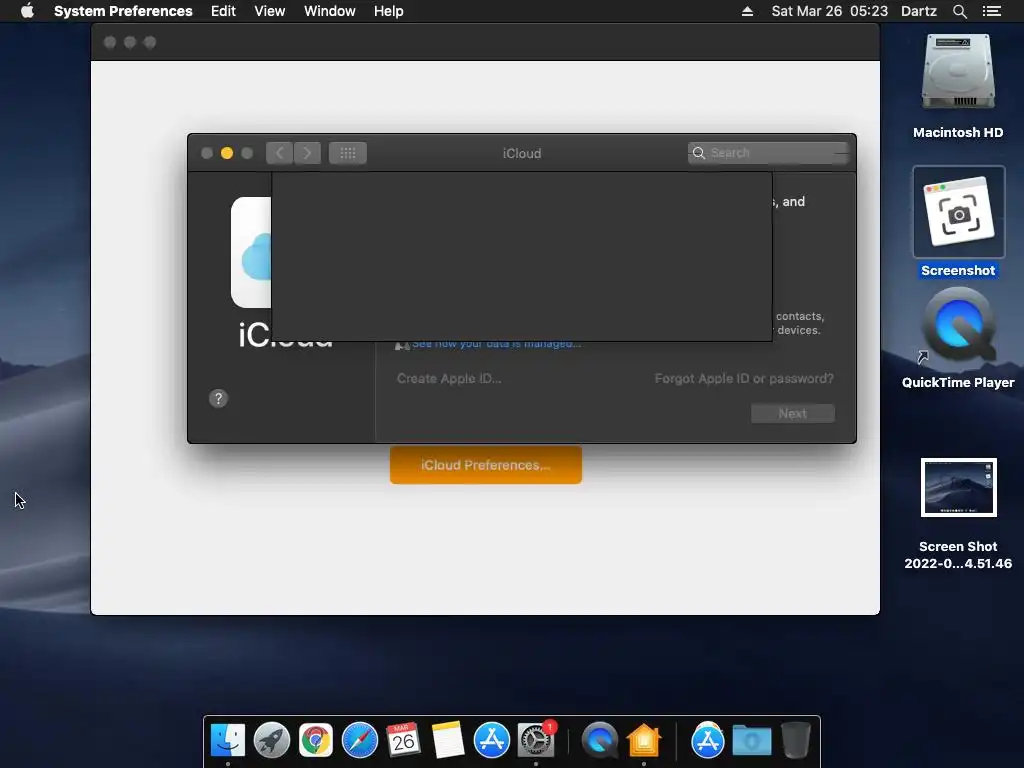Click the Search field in iCloud window
Image resolution: width=1024 pixels, height=768 pixels.
pyautogui.click(x=768, y=153)
